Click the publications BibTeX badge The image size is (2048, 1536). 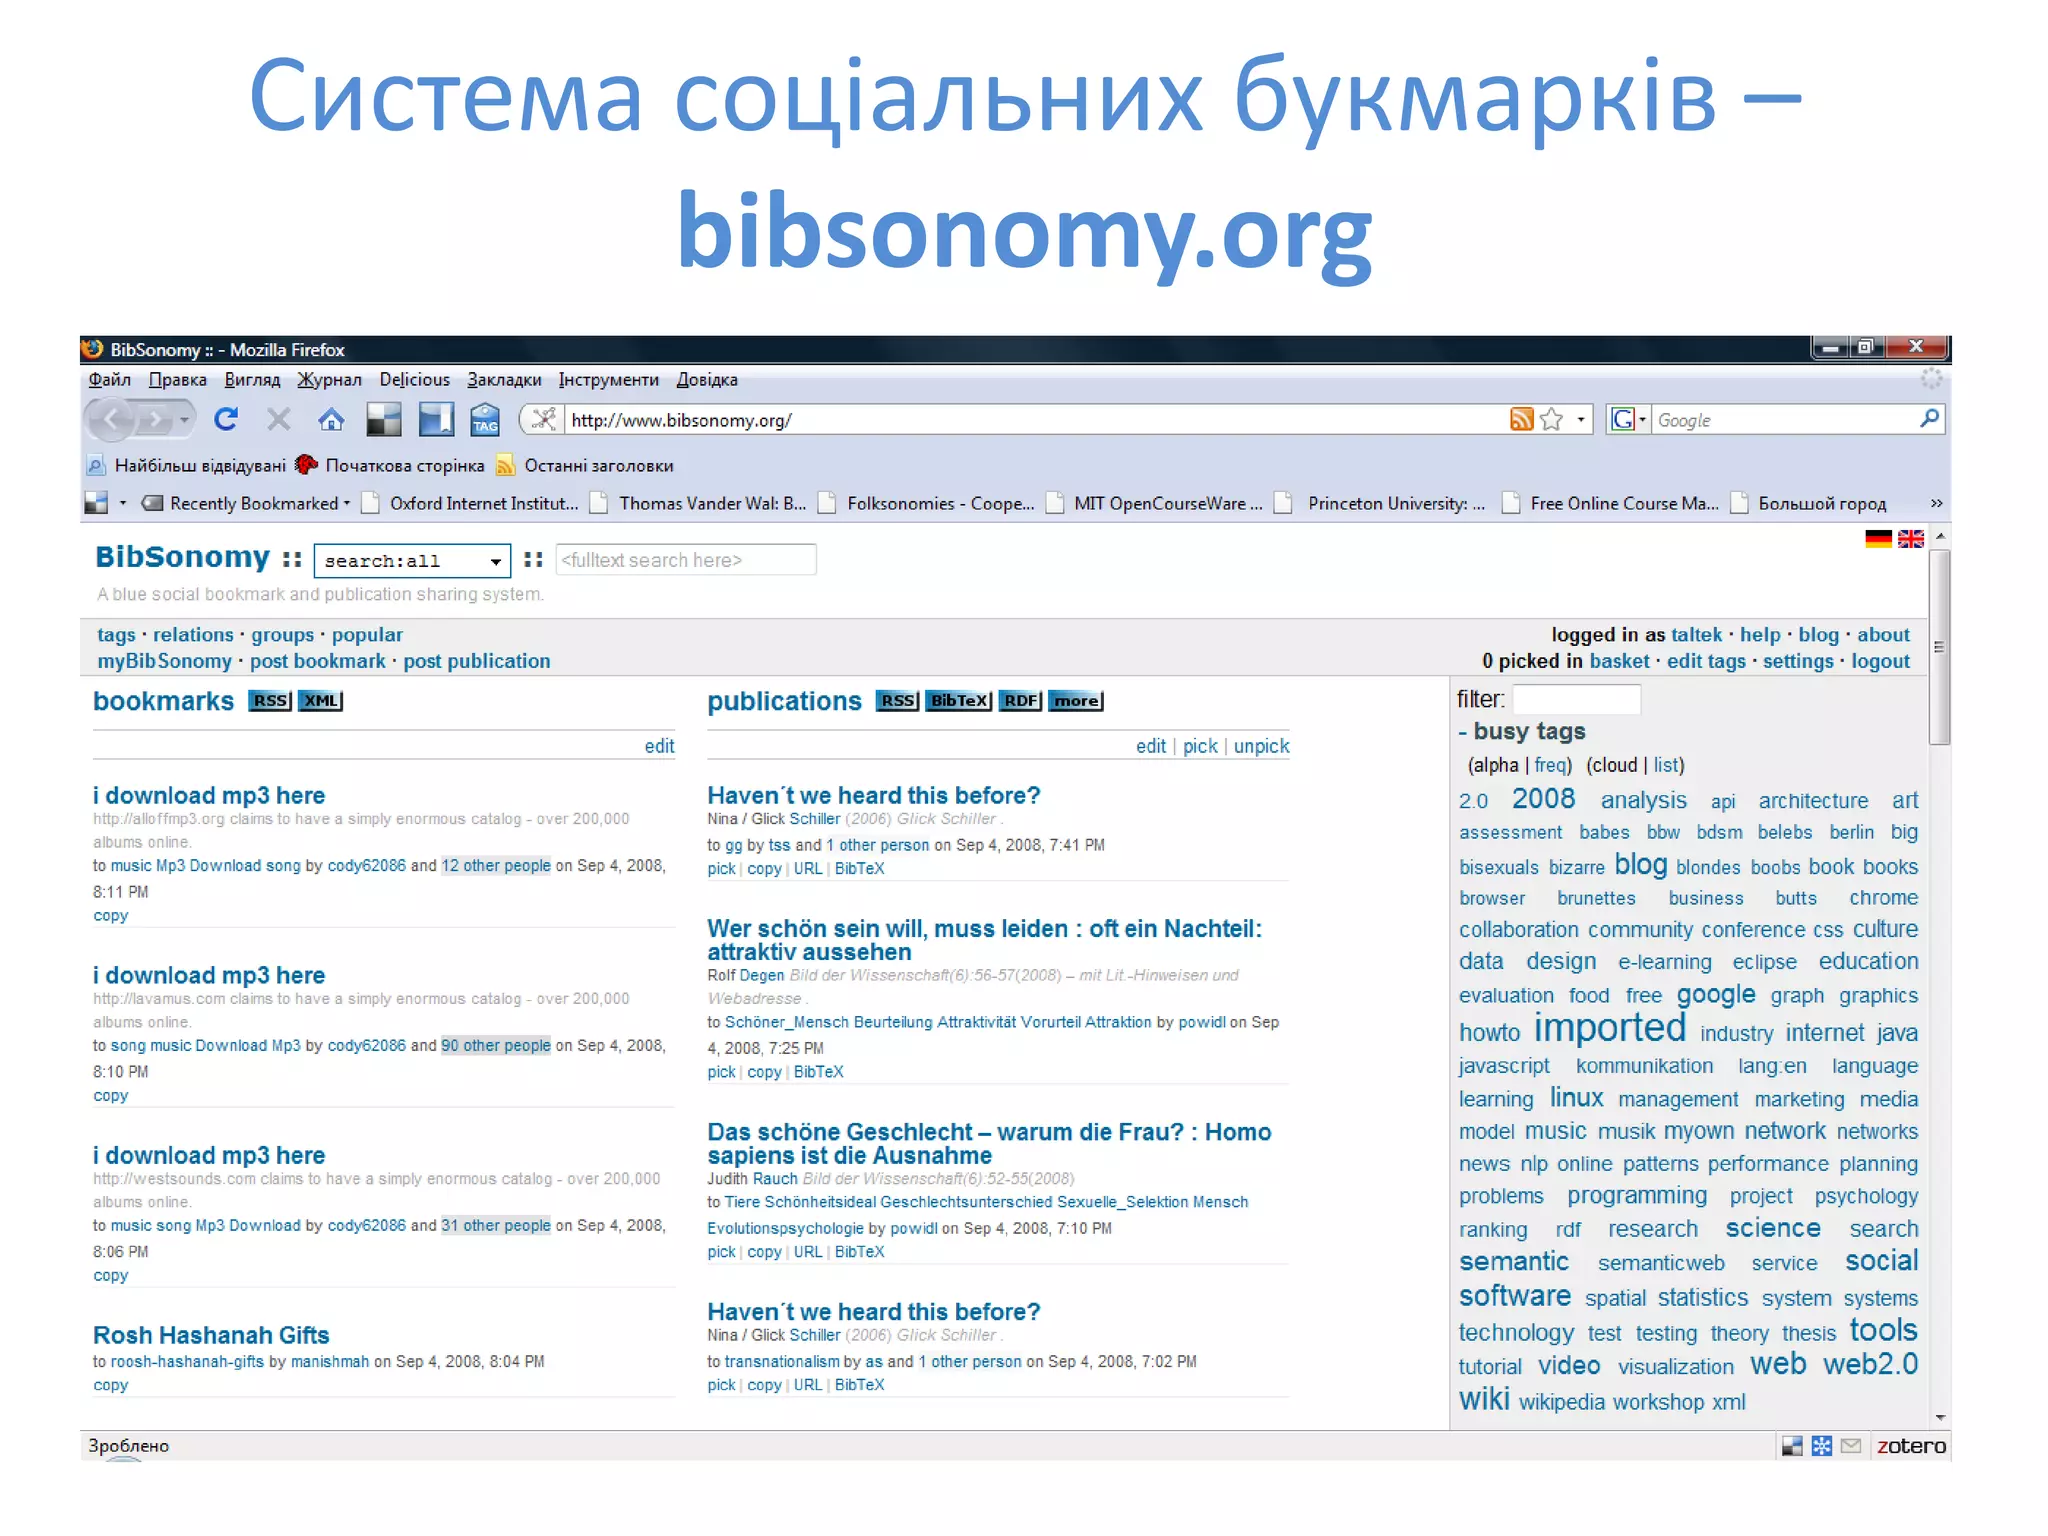coord(959,701)
